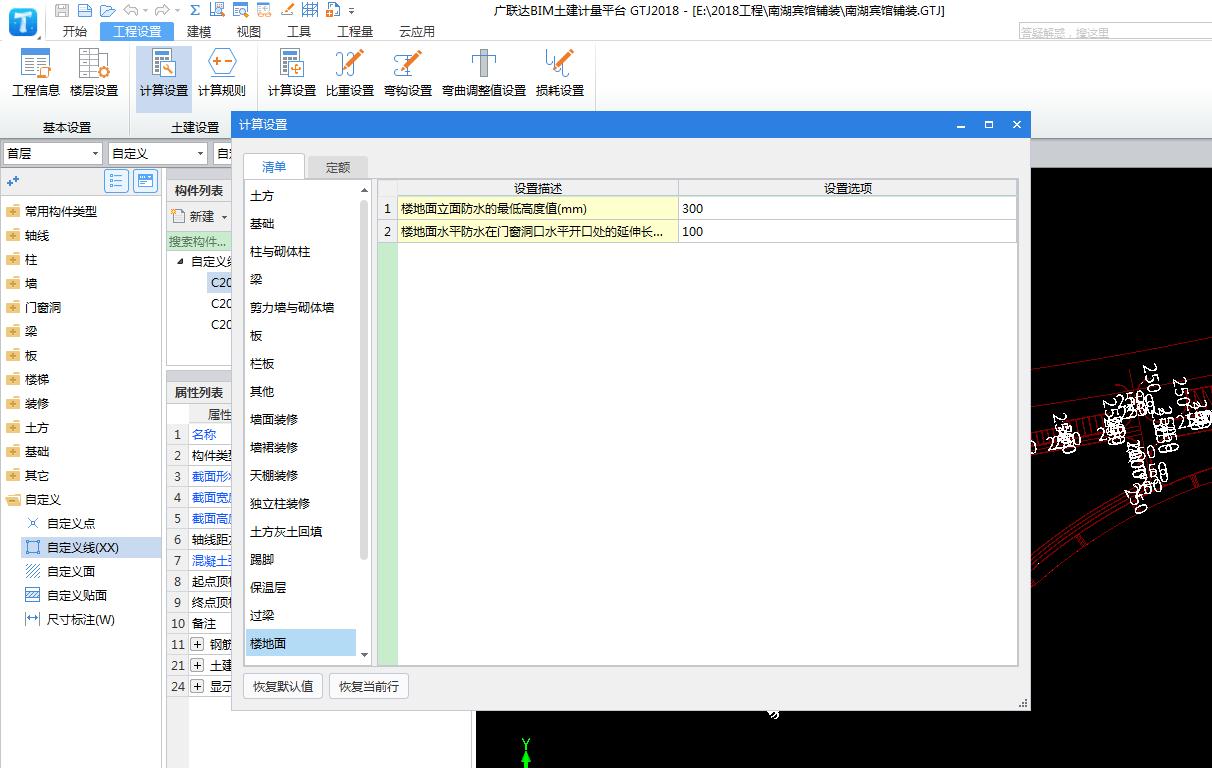The width and height of the screenshot is (1212, 768).
Task: Switch navigation to list view icon
Action: pos(117,181)
